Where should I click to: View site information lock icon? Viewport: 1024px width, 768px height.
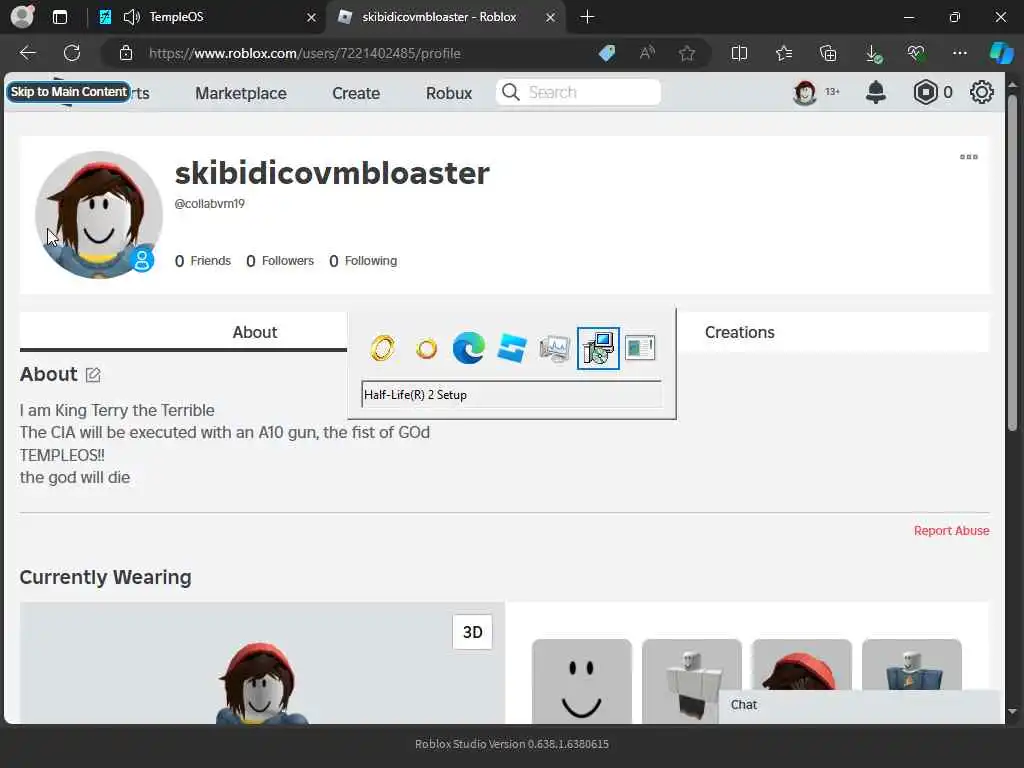click(x=126, y=53)
